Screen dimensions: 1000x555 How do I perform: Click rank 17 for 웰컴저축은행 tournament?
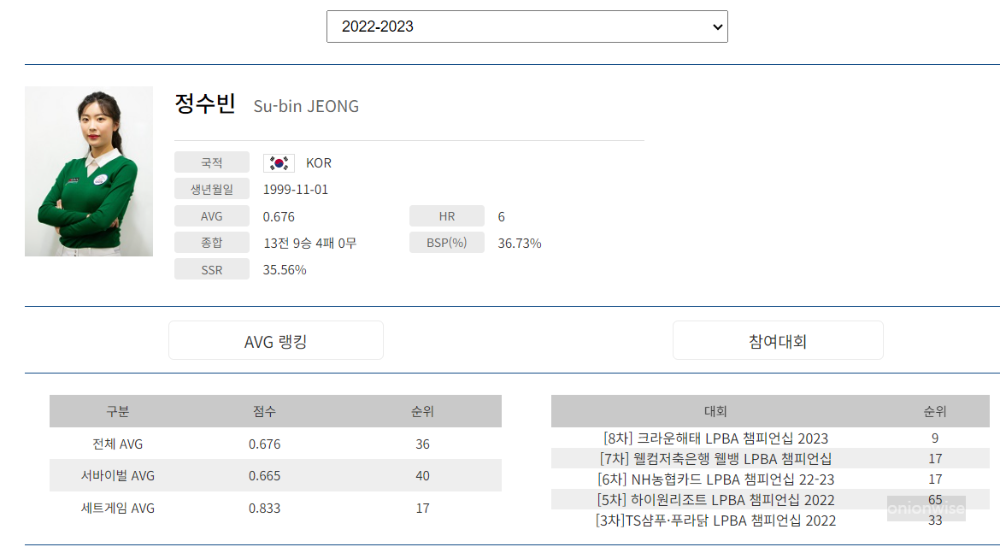tap(935, 459)
